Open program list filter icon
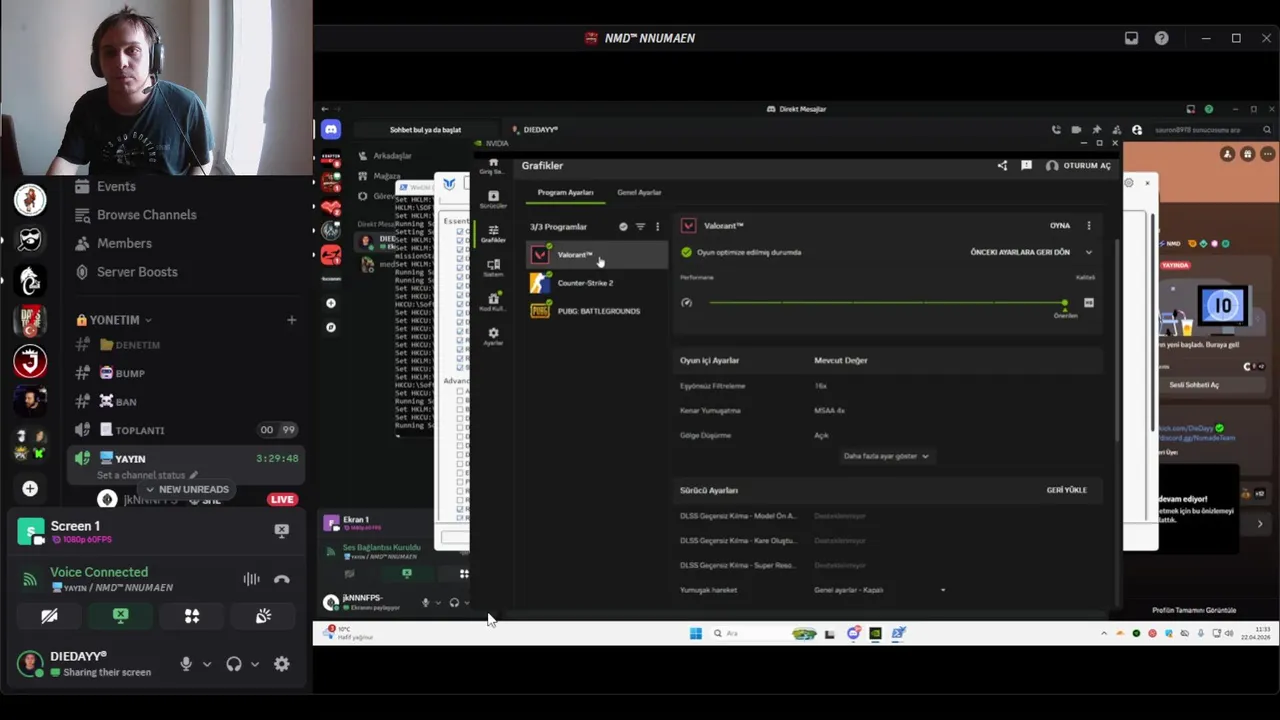Viewport: 1280px width, 720px height. point(640,227)
